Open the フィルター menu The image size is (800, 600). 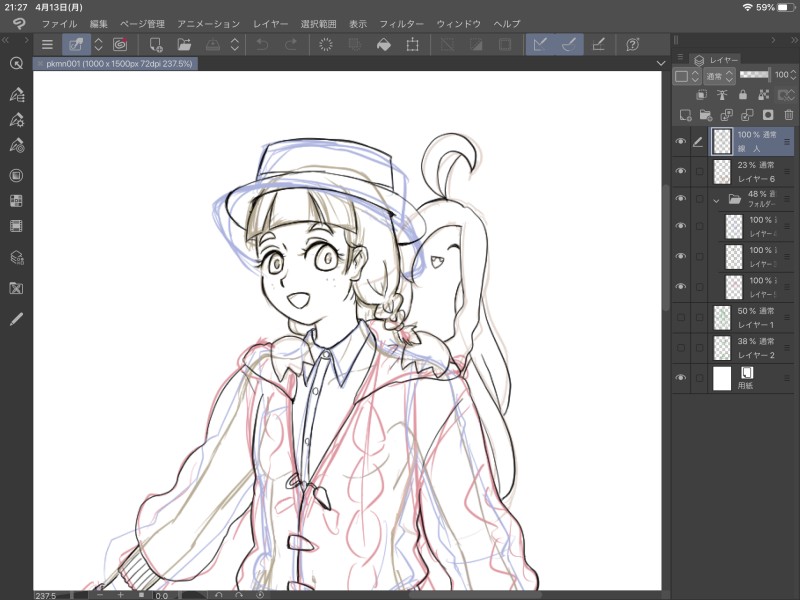coord(401,23)
